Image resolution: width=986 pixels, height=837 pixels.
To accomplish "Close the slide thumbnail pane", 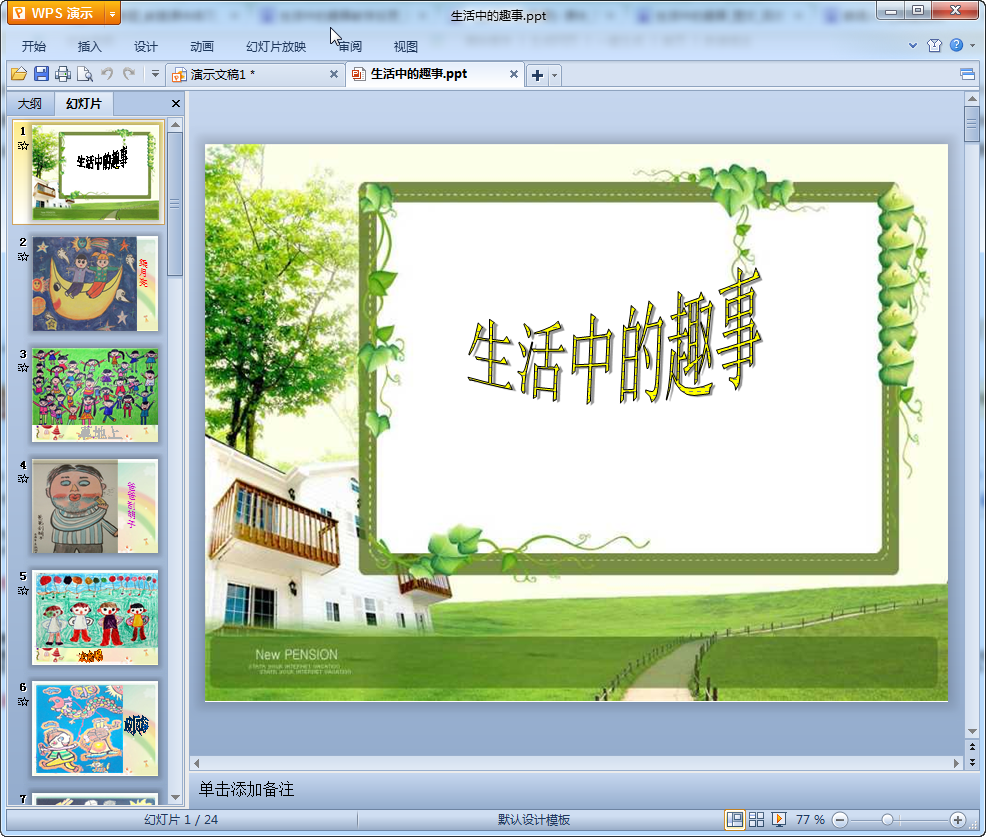I will (x=176, y=104).
